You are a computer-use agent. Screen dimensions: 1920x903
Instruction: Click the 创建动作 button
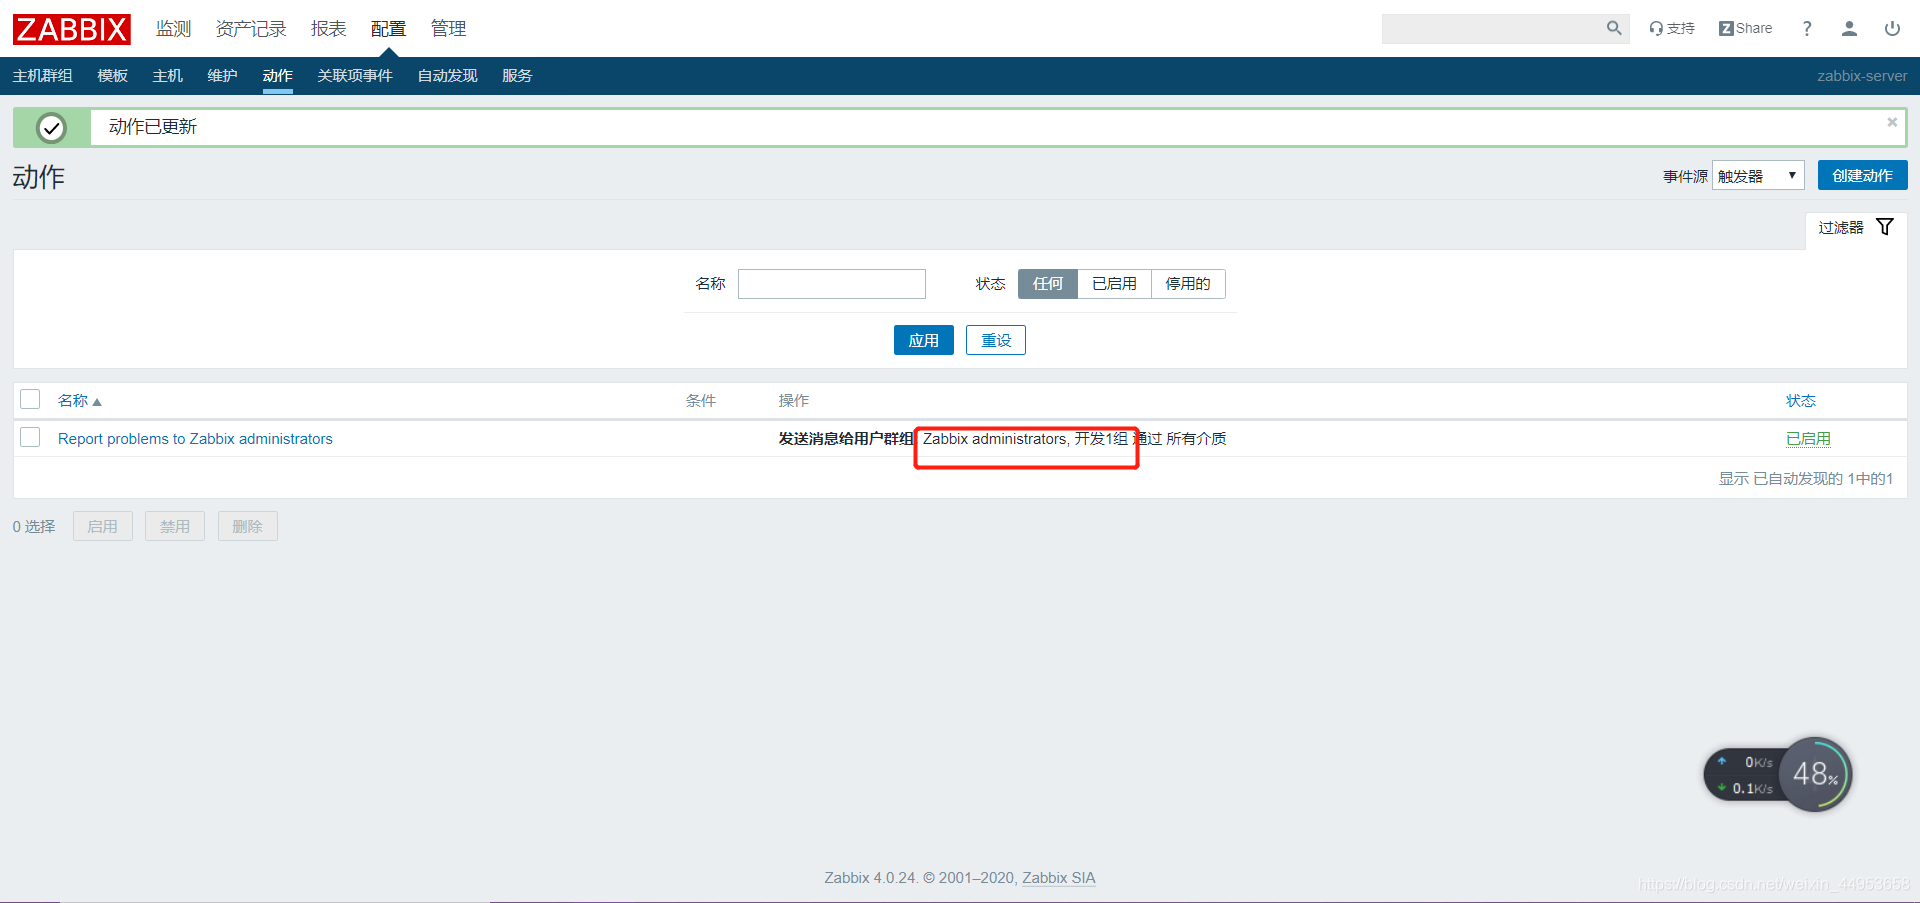[1862, 175]
